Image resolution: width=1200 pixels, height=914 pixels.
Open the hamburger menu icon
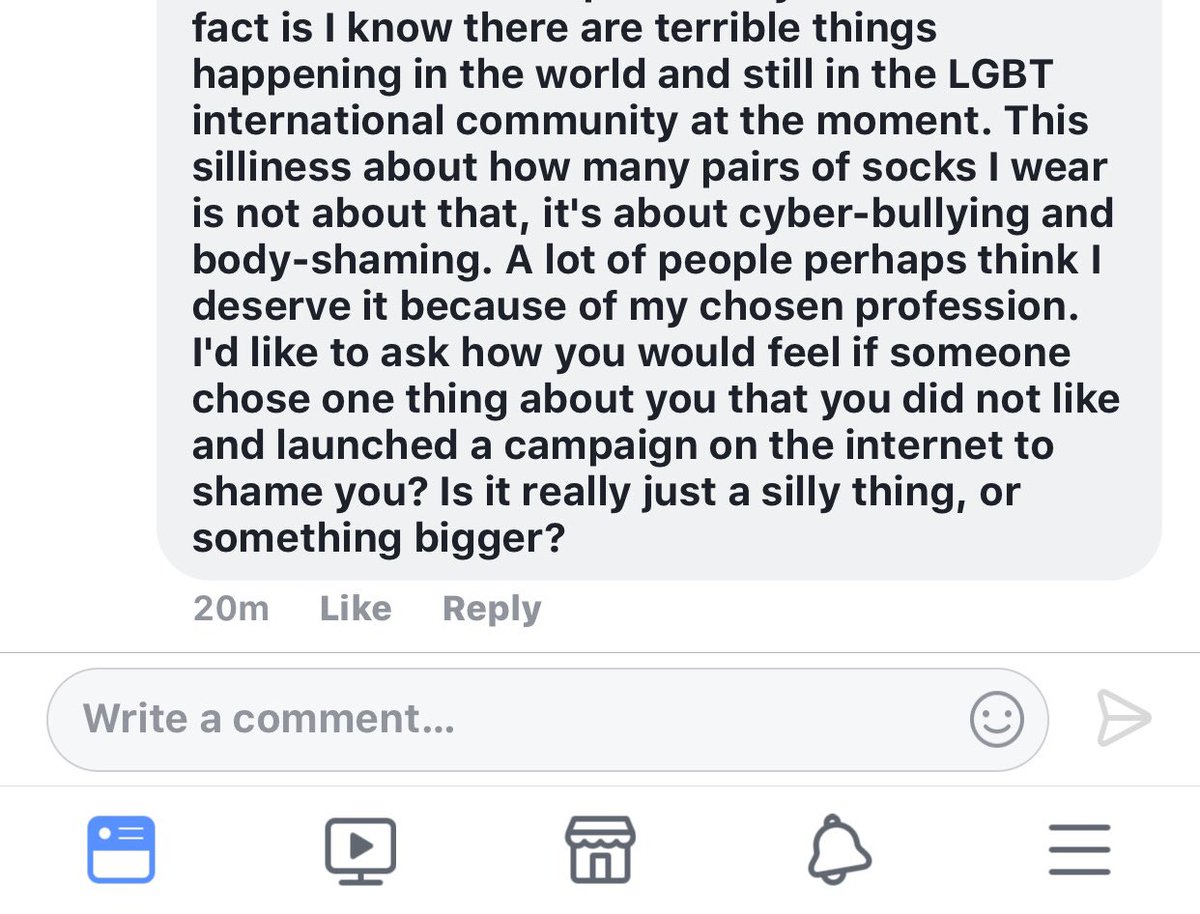1079,849
